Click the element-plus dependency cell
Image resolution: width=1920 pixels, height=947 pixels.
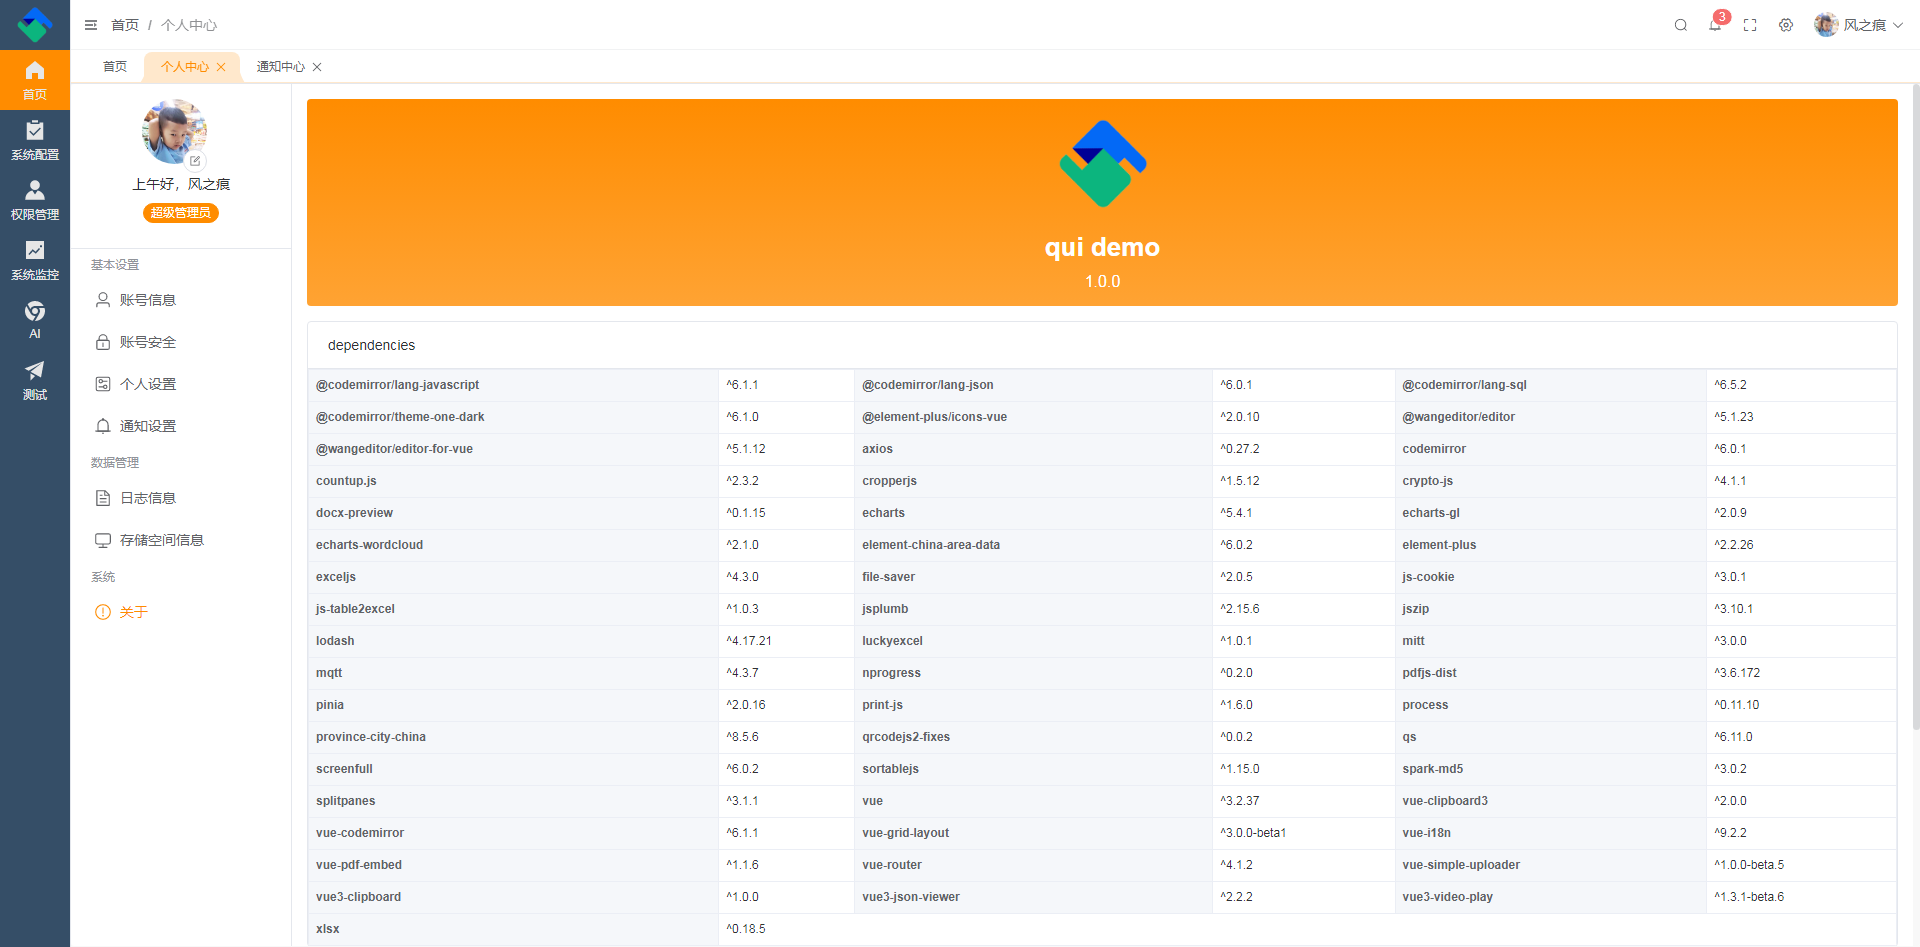[x=1550, y=545]
